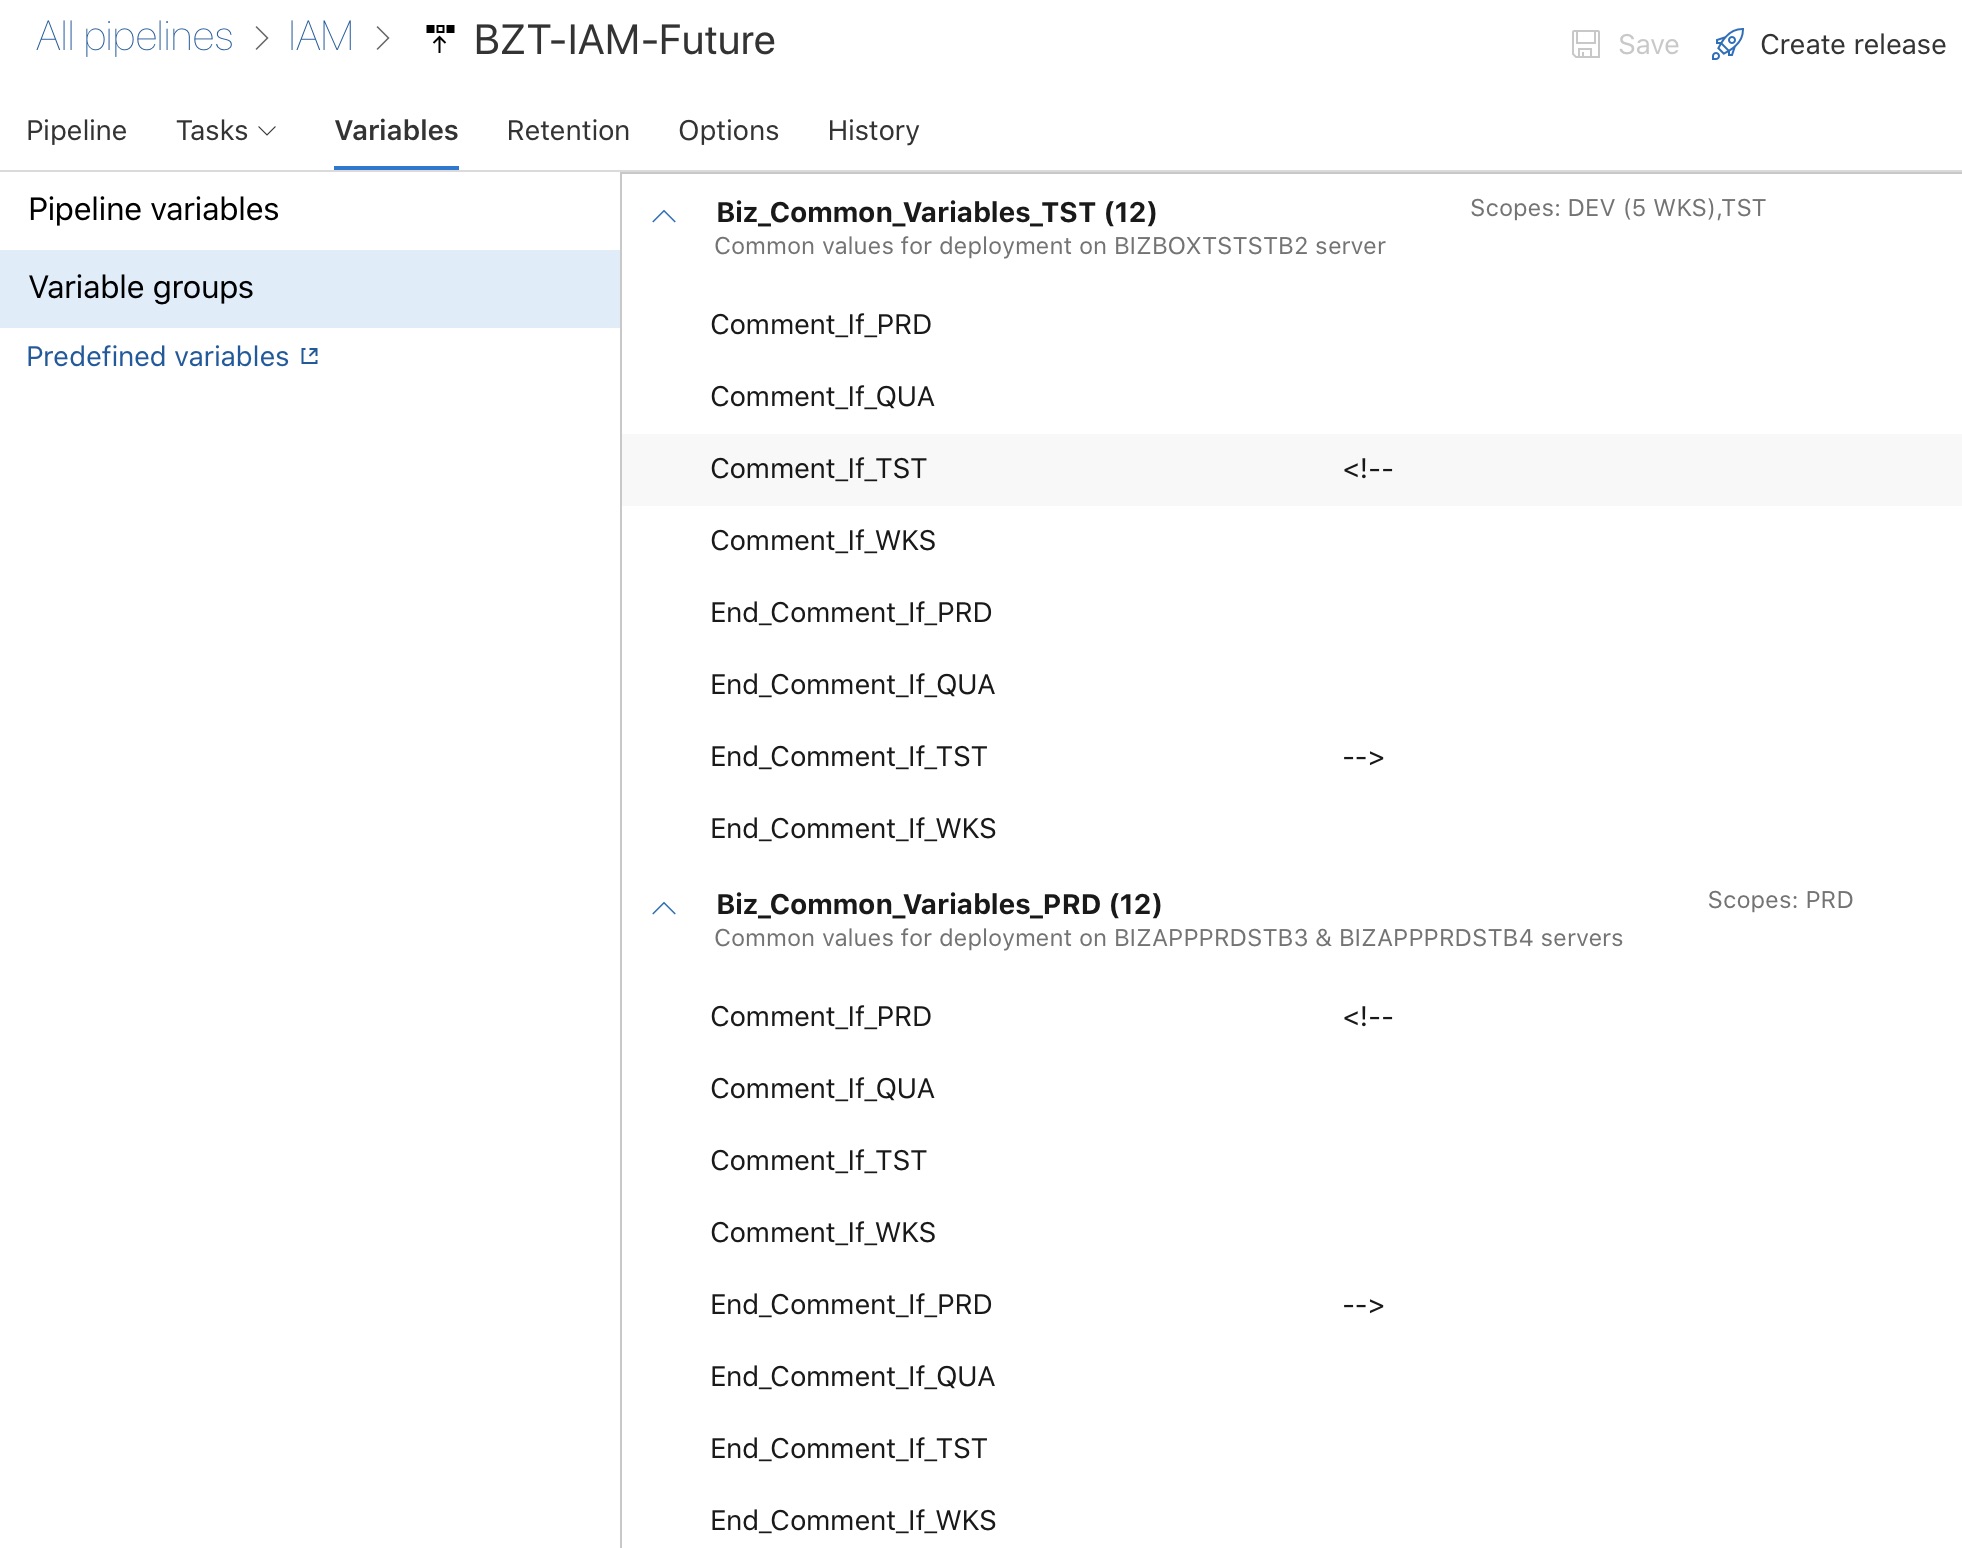Viewport: 1962px width, 1548px height.
Task: Navigate to All pipelines breadcrumb
Action: click(134, 37)
